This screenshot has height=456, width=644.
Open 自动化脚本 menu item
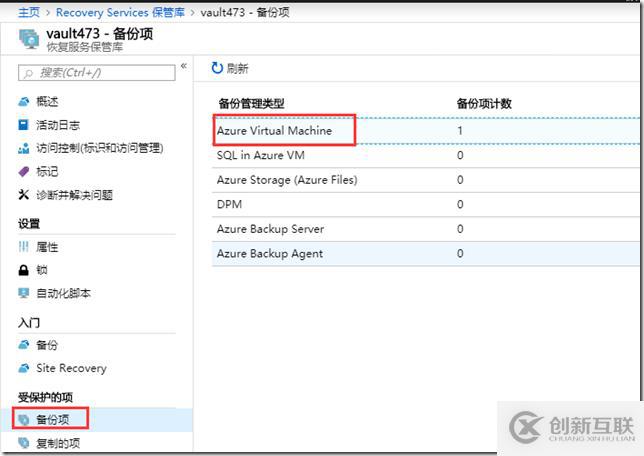click(63, 293)
